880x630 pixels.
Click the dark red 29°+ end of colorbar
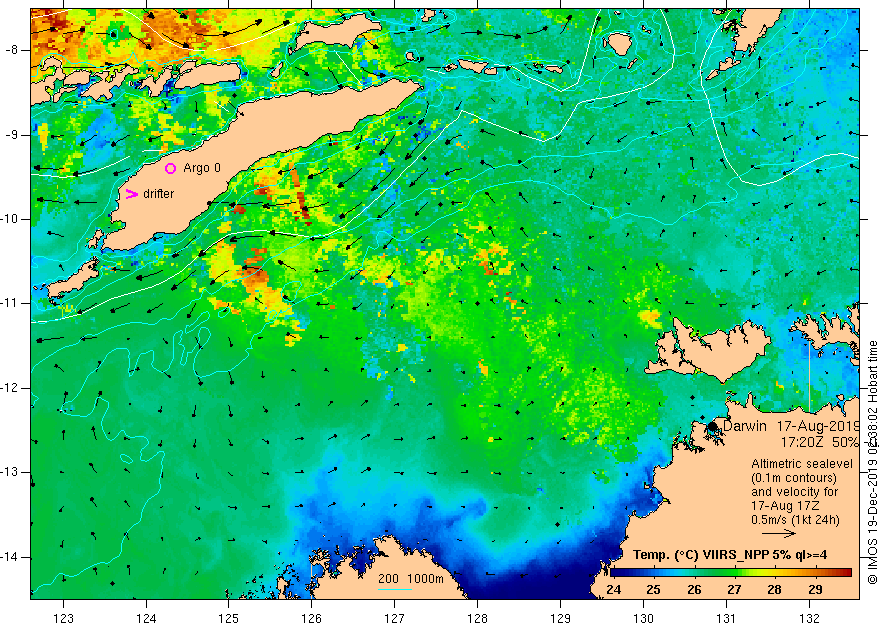[x=846, y=573]
